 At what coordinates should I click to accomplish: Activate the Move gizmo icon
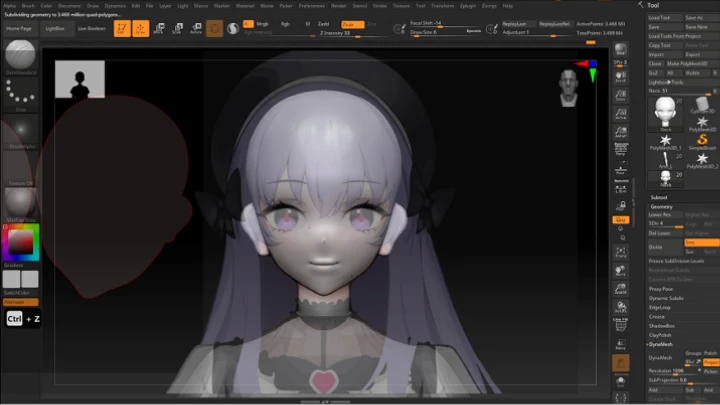[x=159, y=28]
